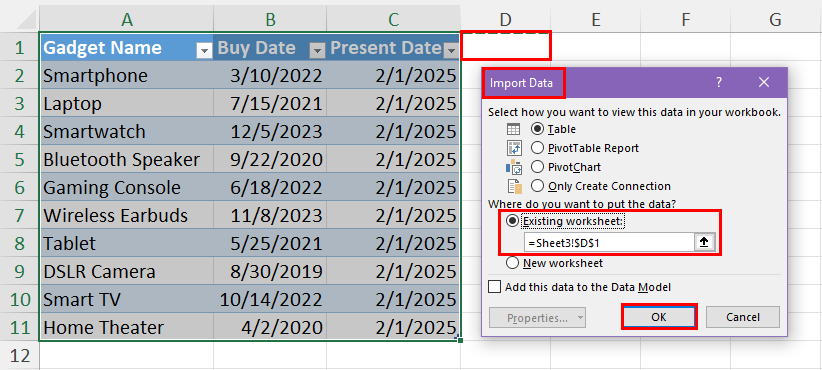This screenshot has height=370, width=822.
Task: Click buy date 12/5/2023
Action: point(270,131)
